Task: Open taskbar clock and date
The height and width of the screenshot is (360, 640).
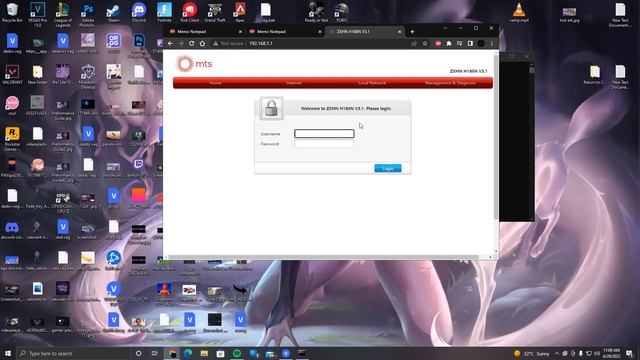Action: (611, 353)
